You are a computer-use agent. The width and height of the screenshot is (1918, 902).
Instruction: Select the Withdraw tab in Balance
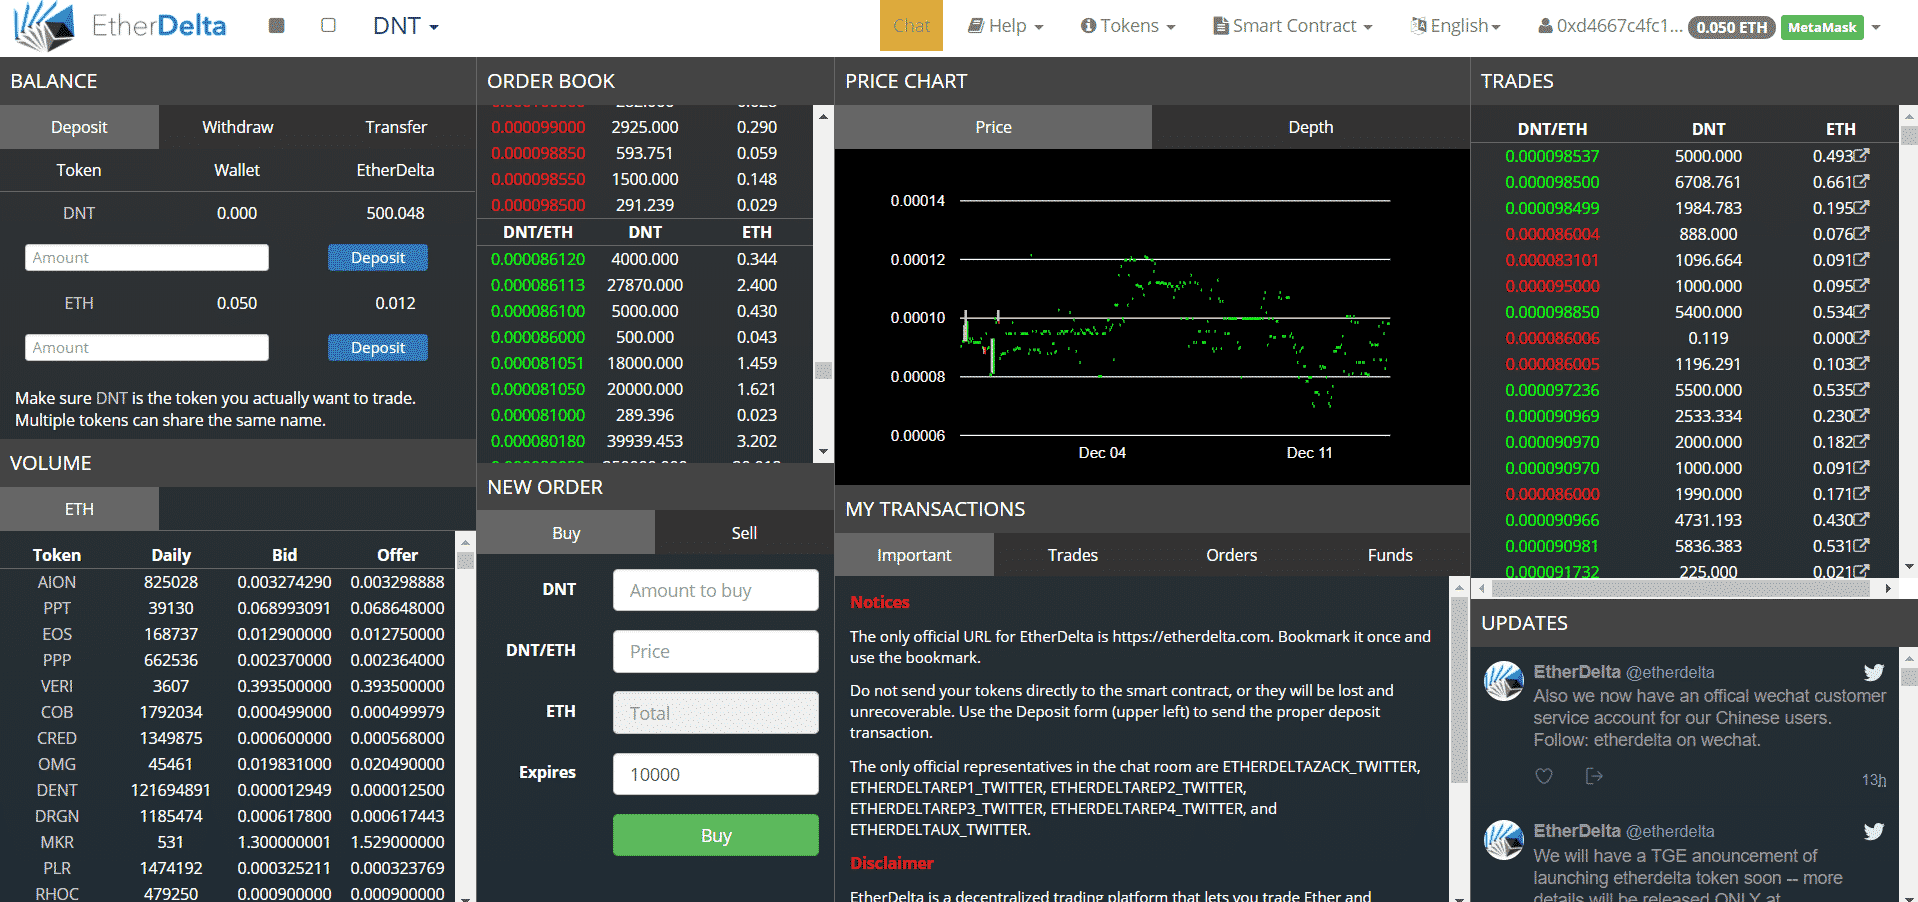pyautogui.click(x=237, y=127)
